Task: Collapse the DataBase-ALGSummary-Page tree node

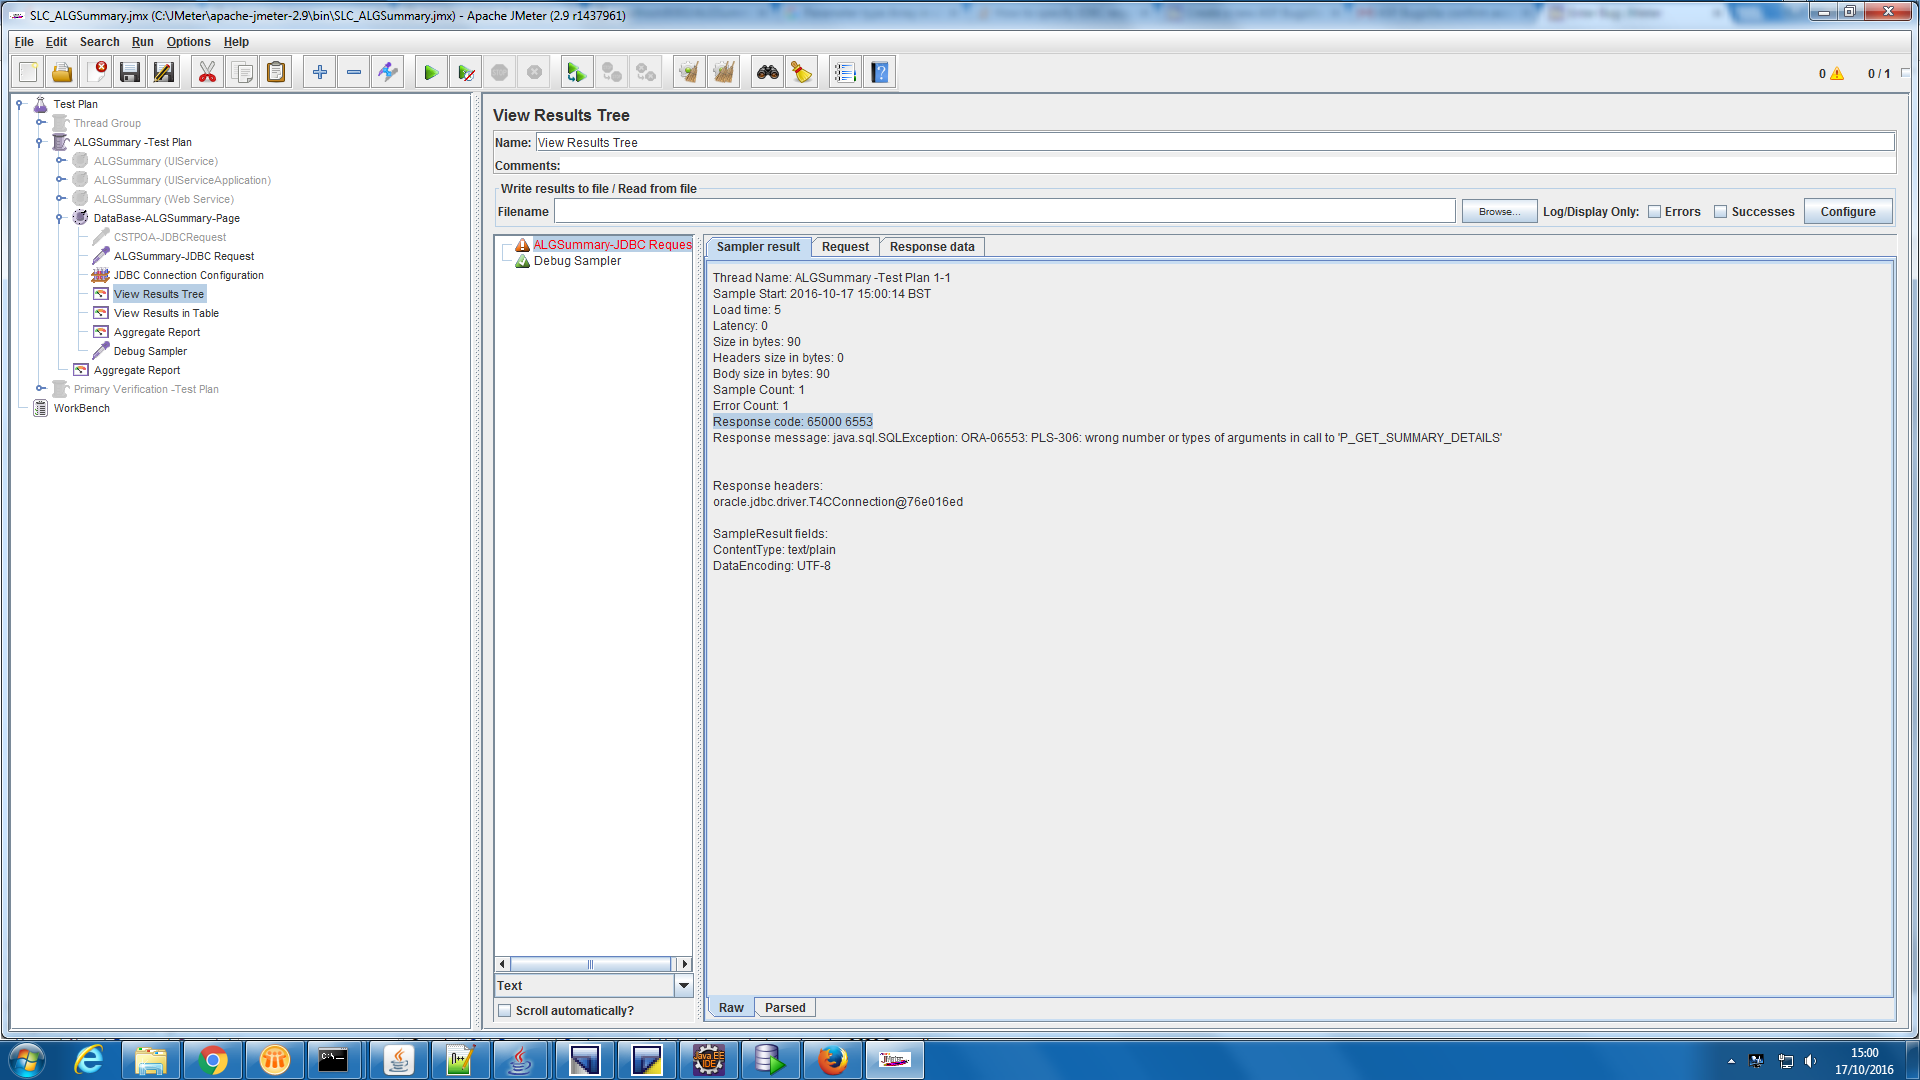Action: click(60, 218)
